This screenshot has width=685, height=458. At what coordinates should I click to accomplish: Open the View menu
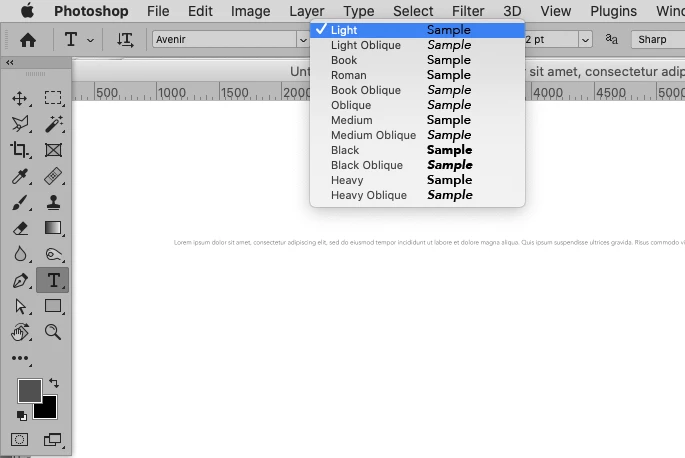click(x=556, y=11)
